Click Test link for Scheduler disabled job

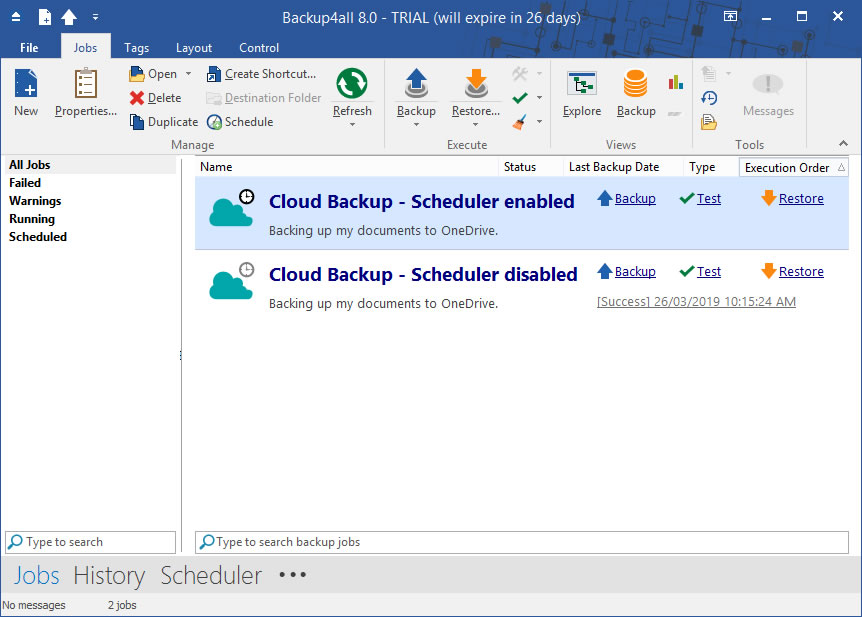click(709, 272)
